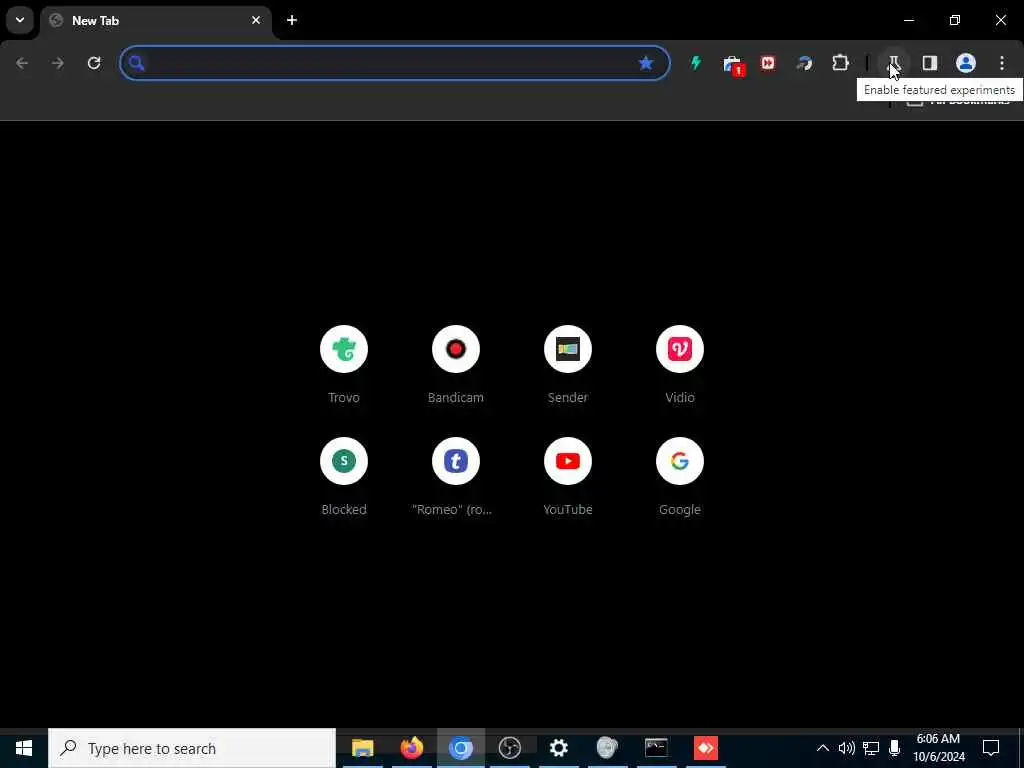This screenshot has width=1024, height=768.
Task: Open the red AnyDesk taskbar icon
Action: click(705, 748)
